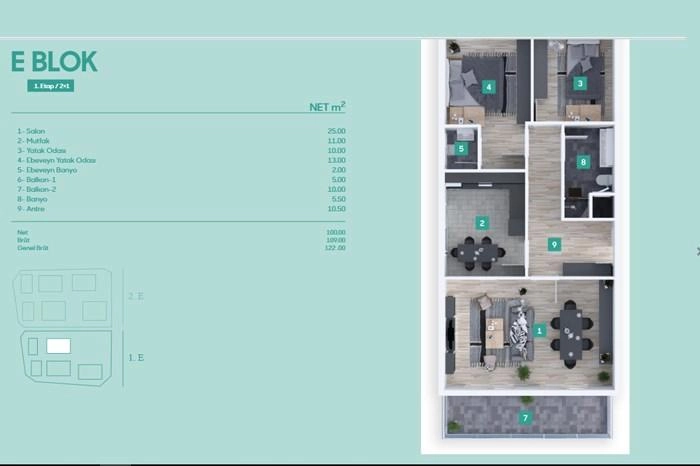The image size is (700, 466).
Task: Select the '4- Ebeveyn Yatak Odası' label
Action: point(56,160)
